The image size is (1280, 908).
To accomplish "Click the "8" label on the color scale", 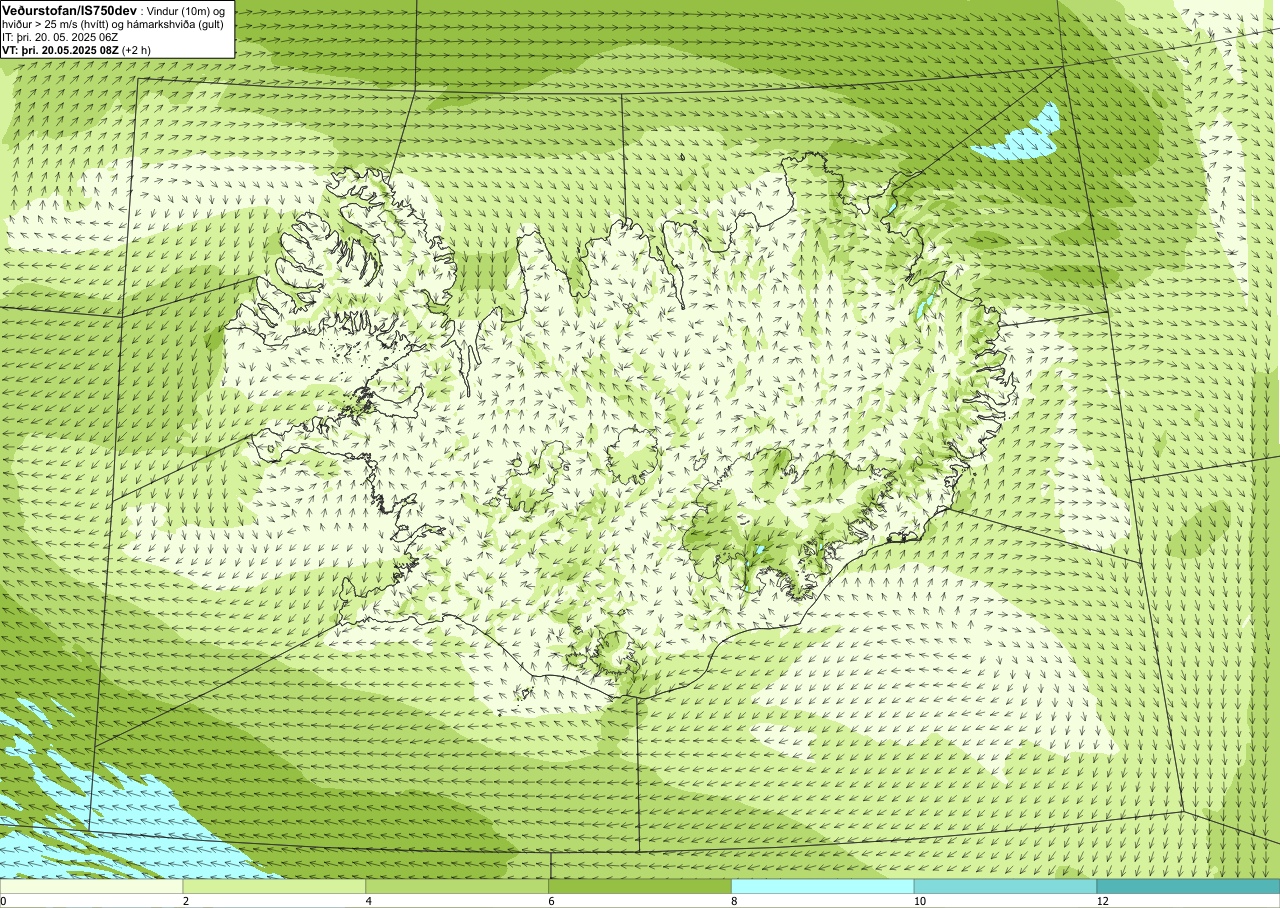I will coord(734,901).
